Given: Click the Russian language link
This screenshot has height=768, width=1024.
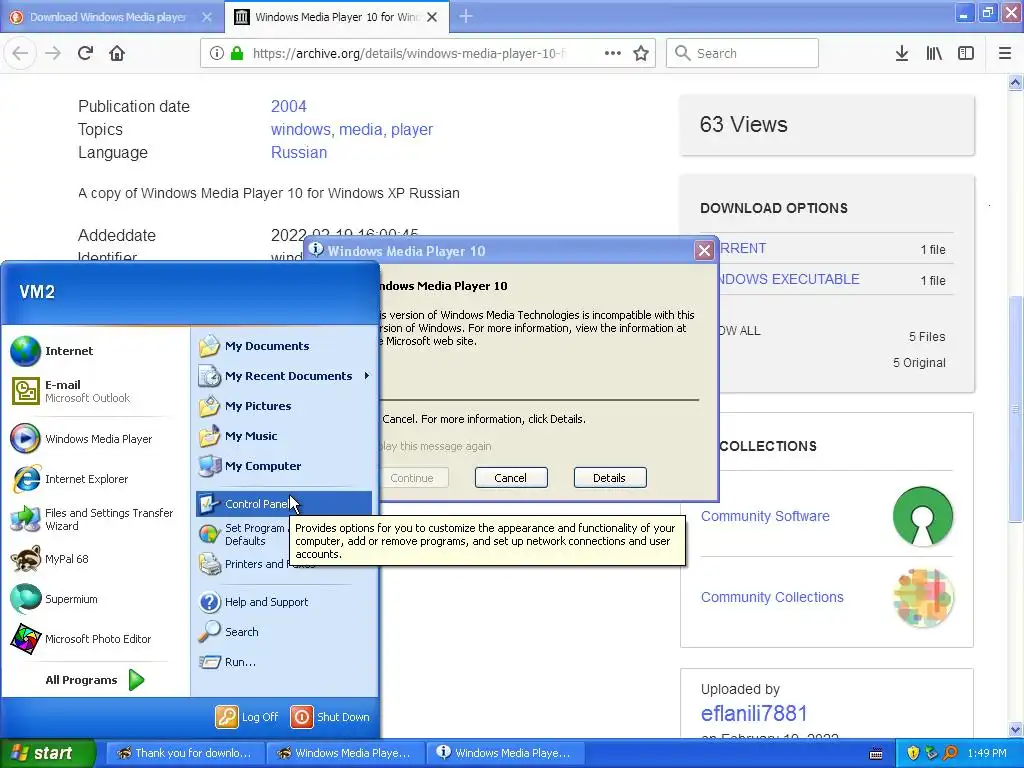Looking at the screenshot, I should coord(298,152).
